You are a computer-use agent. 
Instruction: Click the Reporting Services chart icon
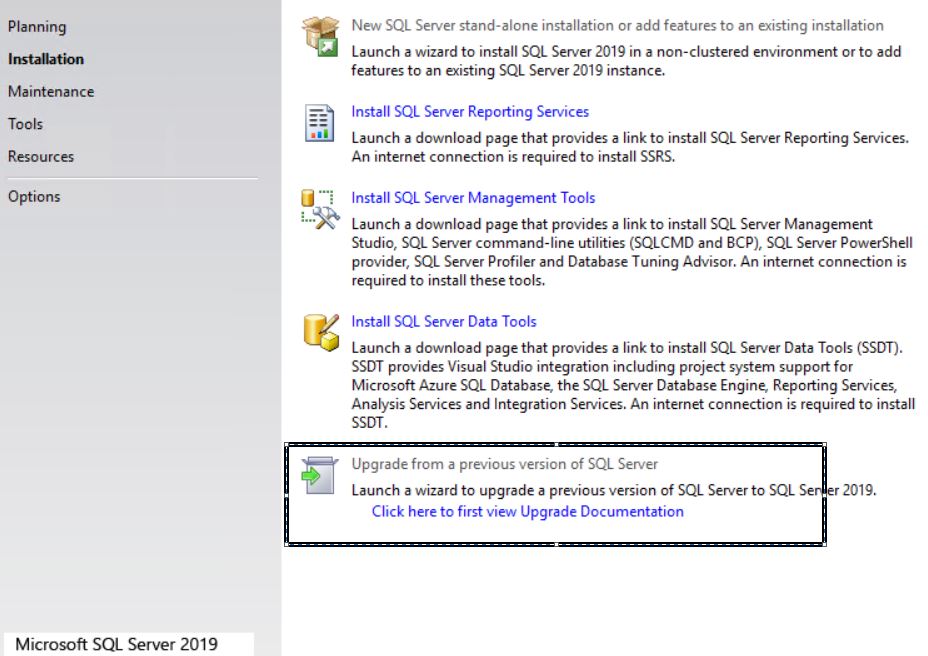tap(320, 123)
